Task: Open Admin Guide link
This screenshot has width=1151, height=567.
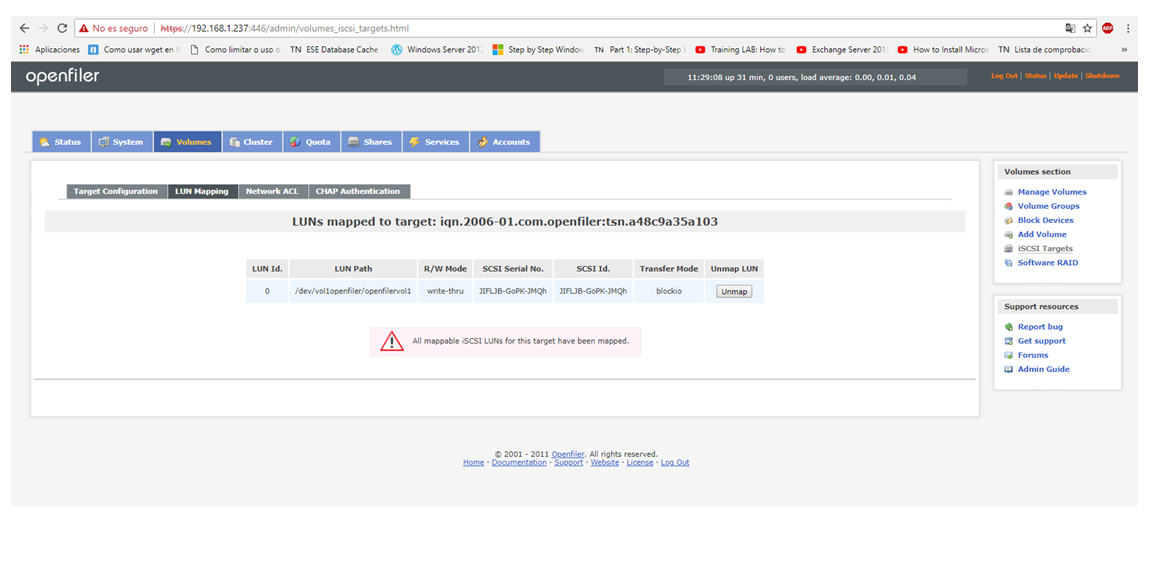Action: click(1043, 369)
